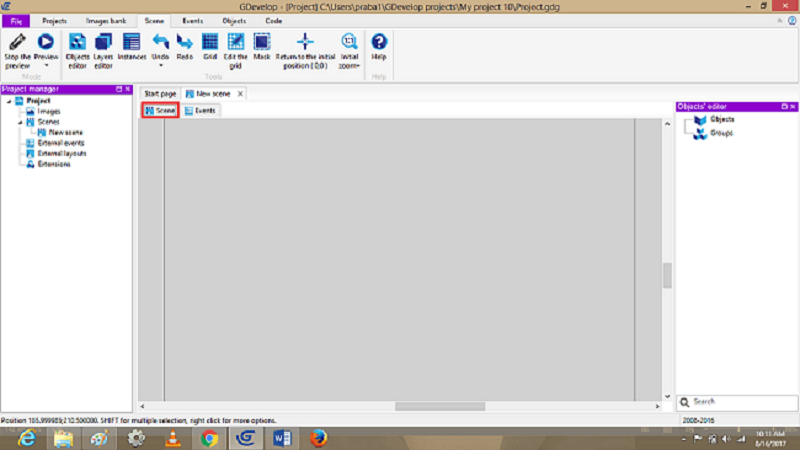The image size is (800, 450).
Task: Select External layouts in project tree
Action: point(62,154)
